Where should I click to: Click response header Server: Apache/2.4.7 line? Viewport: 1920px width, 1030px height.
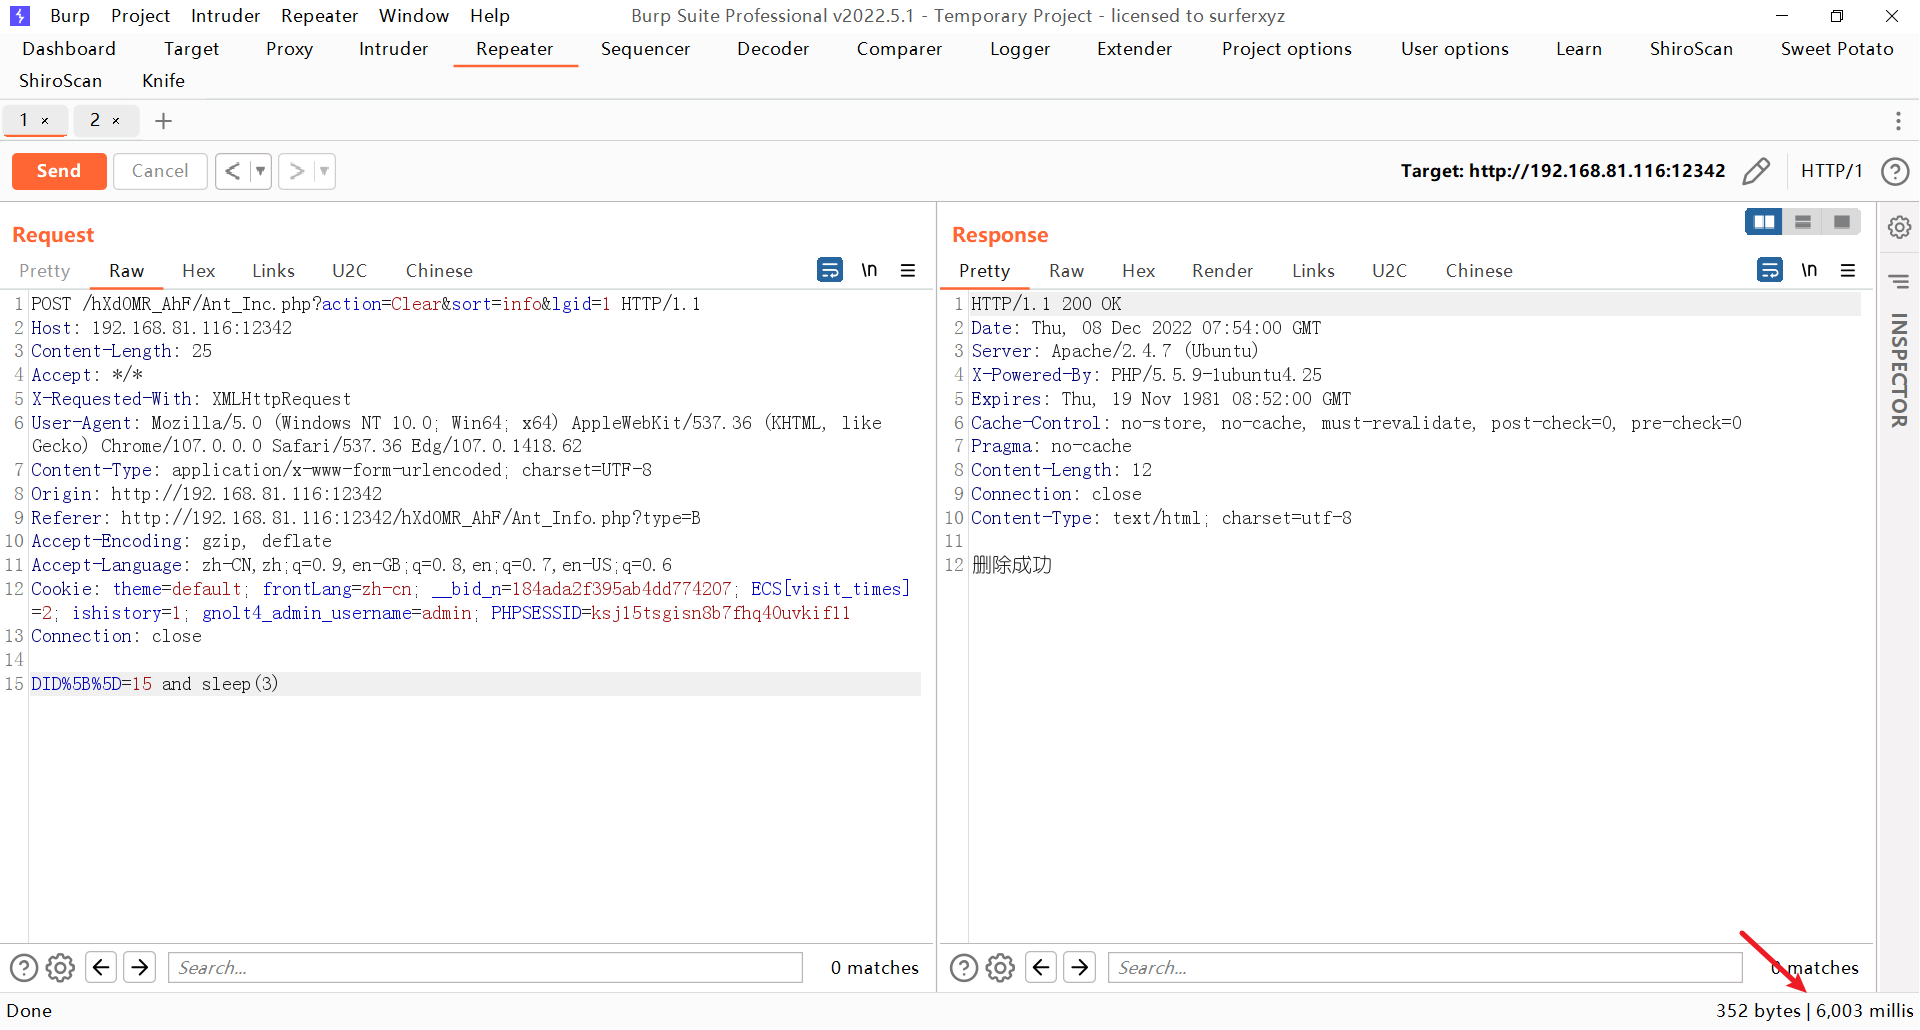click(1114, 351)
